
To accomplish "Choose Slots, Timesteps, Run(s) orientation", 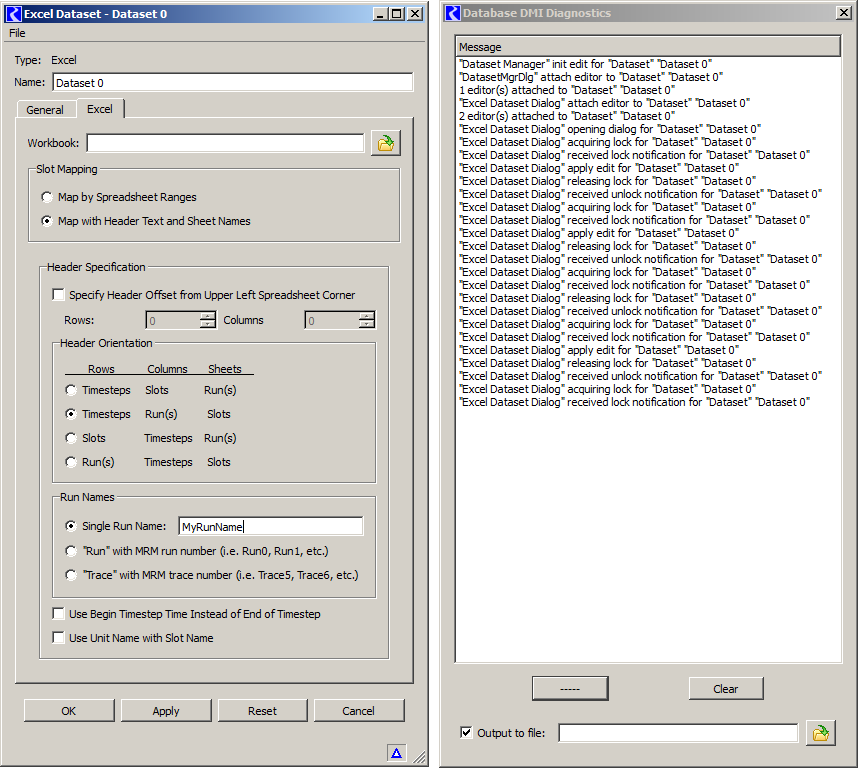I will coord(71,438).
